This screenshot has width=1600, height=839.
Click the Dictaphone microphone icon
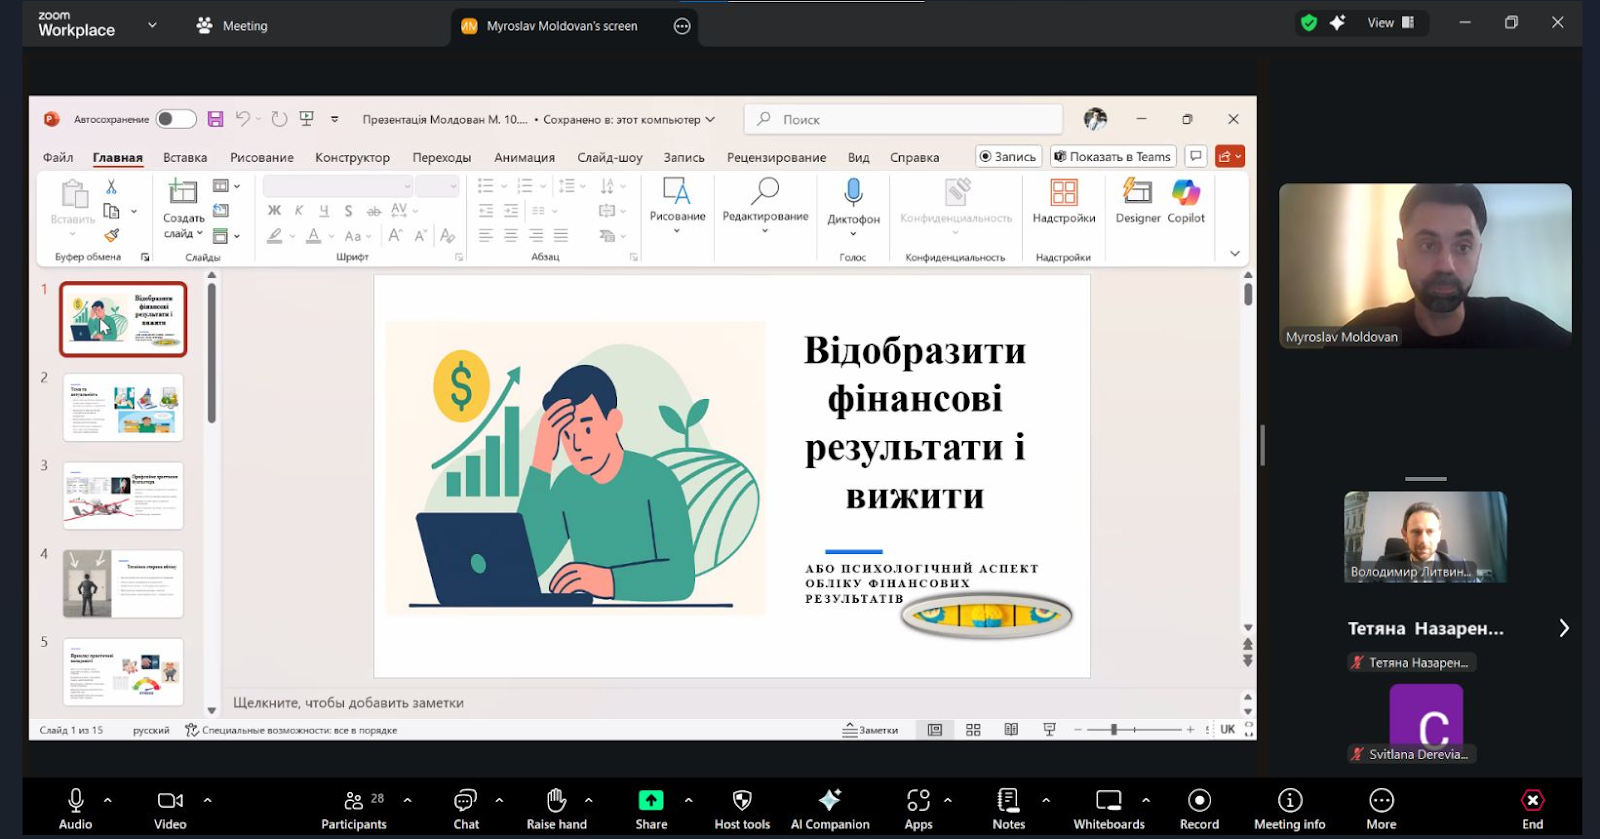click(853, 192)
